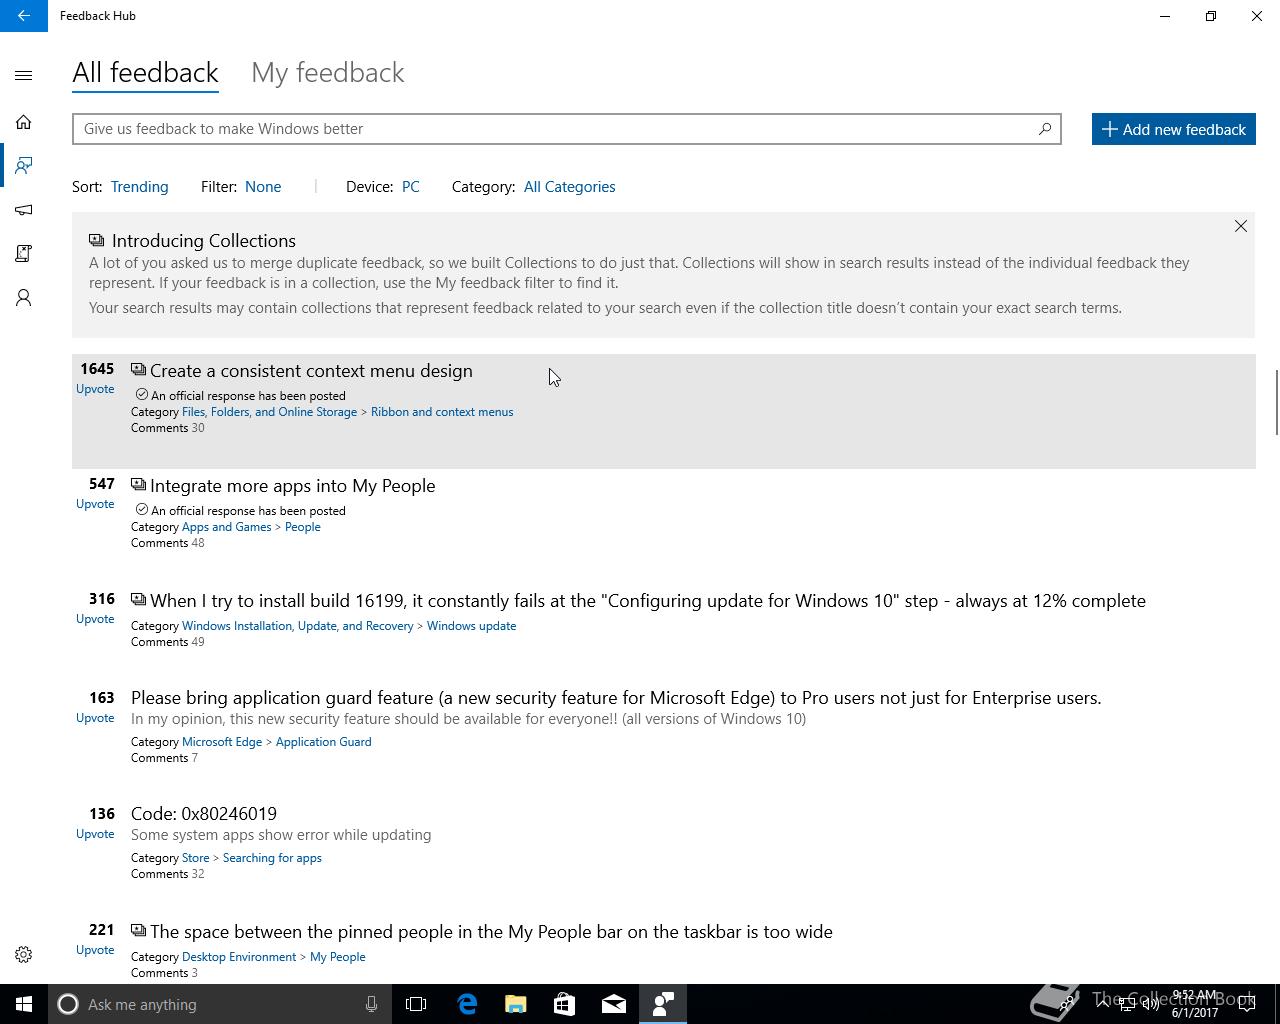Image resolution: width=1280 pixels, height=1024 pixels.
Task: Click the search magnifier icon
Action: [x=1044, y=129]
